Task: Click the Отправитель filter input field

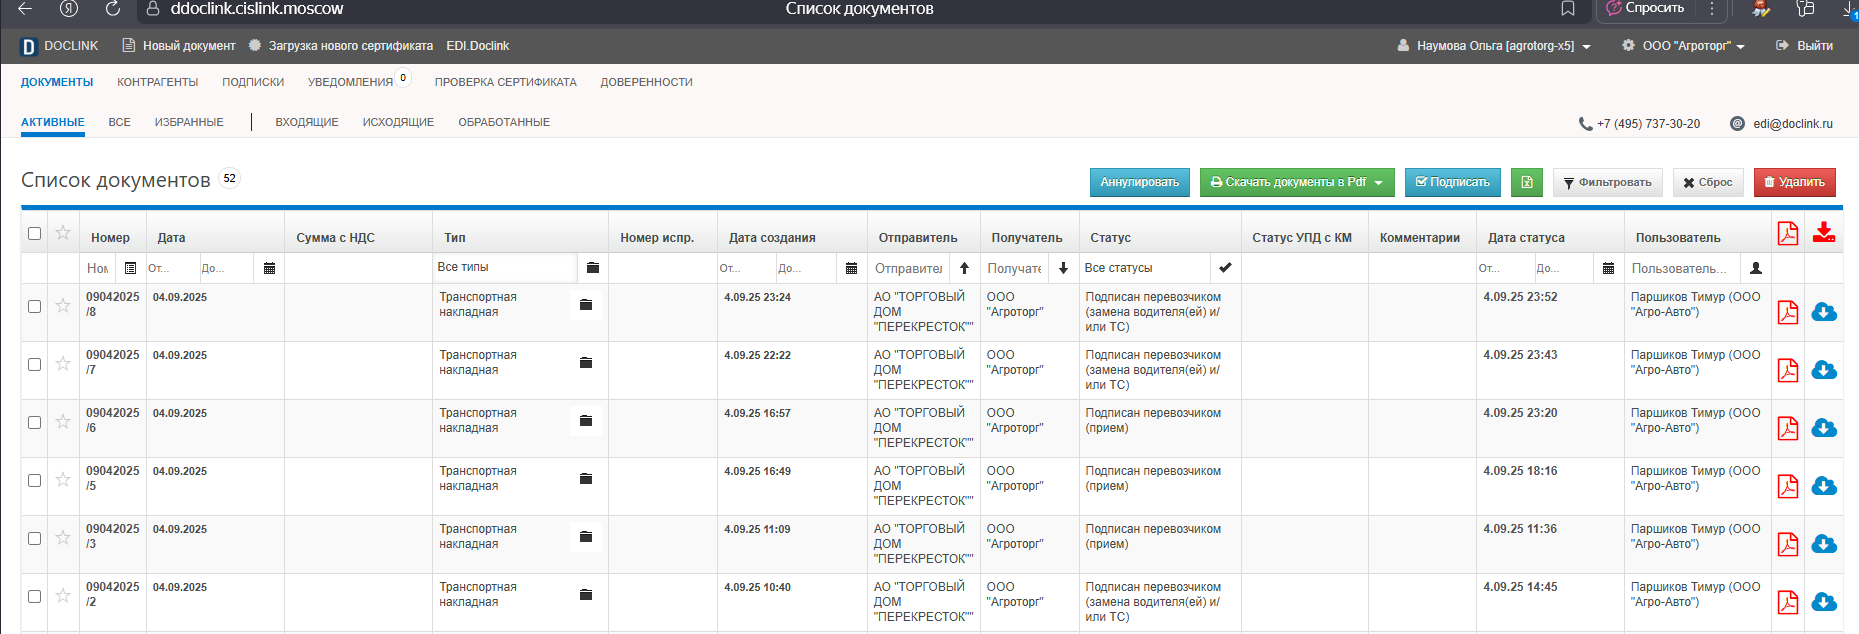Action: 909,268
